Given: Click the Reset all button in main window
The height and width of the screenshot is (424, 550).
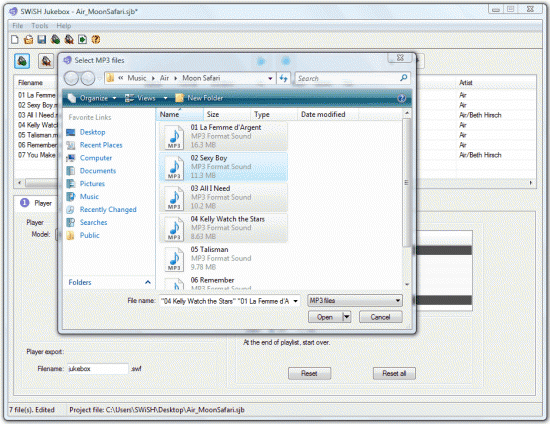Looking at the screenshot, I should [394, 373].
